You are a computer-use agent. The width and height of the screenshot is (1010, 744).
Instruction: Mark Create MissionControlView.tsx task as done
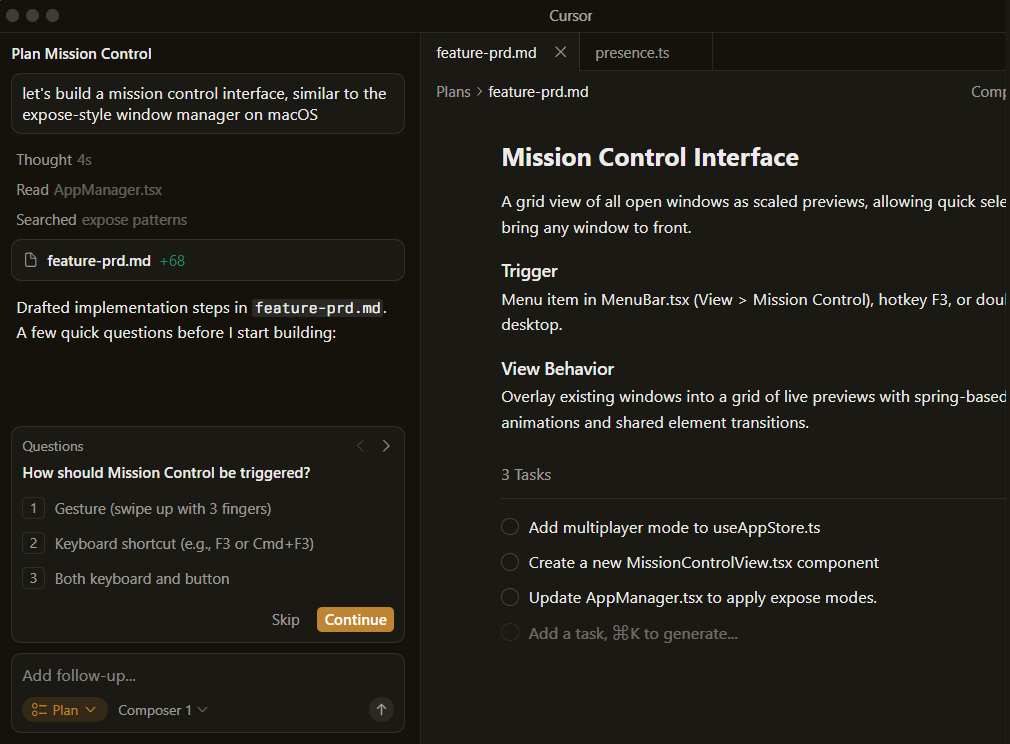pyautogui.click(x=510, y=562)
